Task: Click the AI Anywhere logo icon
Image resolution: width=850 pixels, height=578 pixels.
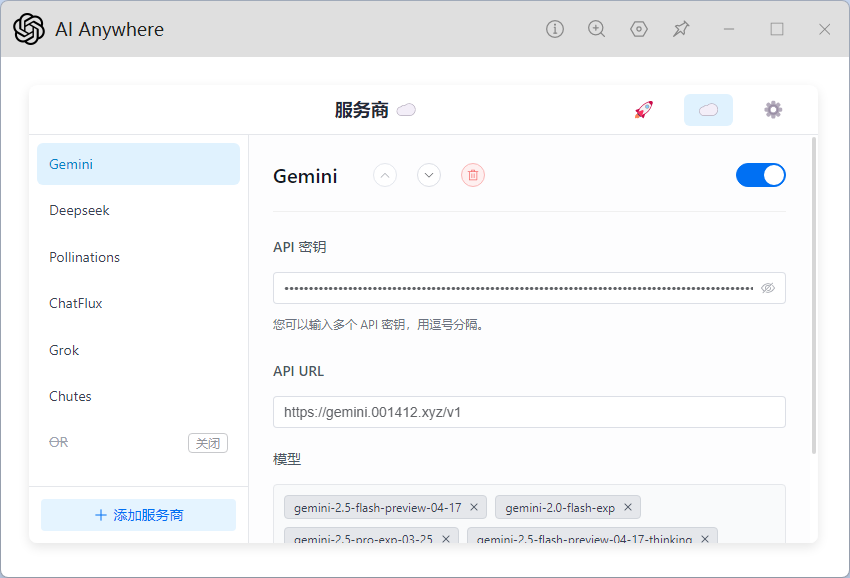Action: (29, 29)
